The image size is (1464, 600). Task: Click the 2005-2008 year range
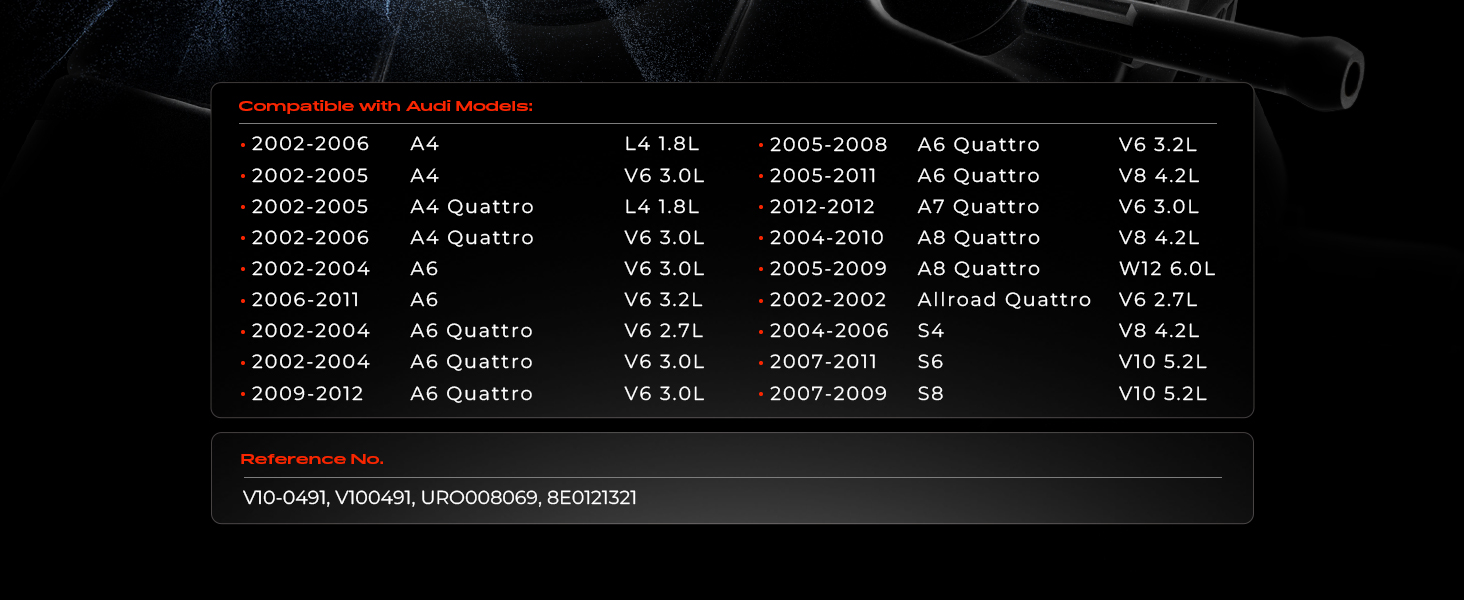point(828,145)
